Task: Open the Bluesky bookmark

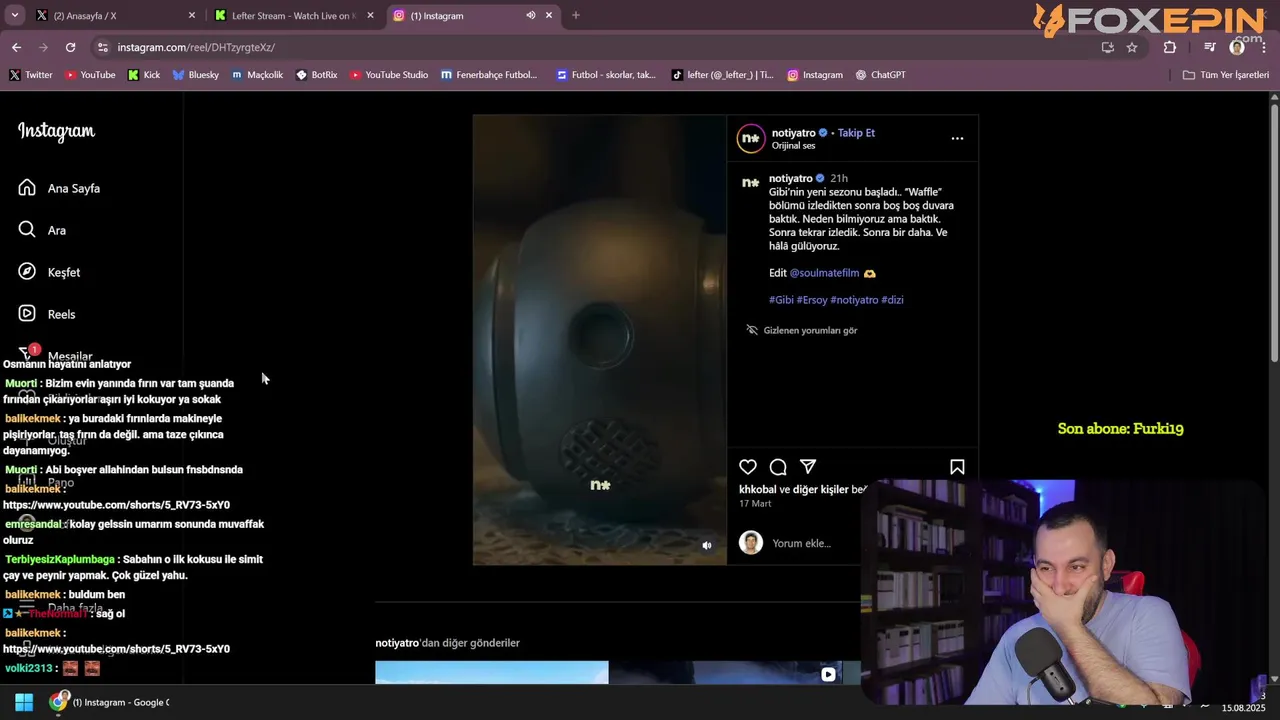Action: (195, 75)
